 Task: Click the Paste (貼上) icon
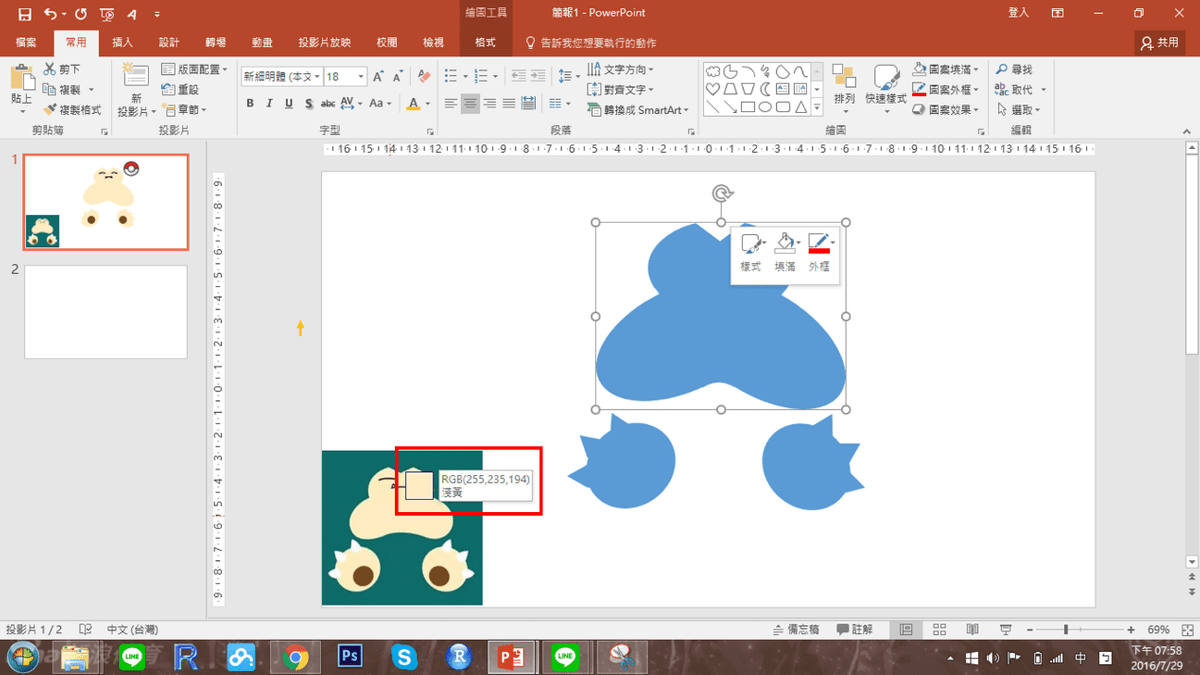(x=21, y=78)
